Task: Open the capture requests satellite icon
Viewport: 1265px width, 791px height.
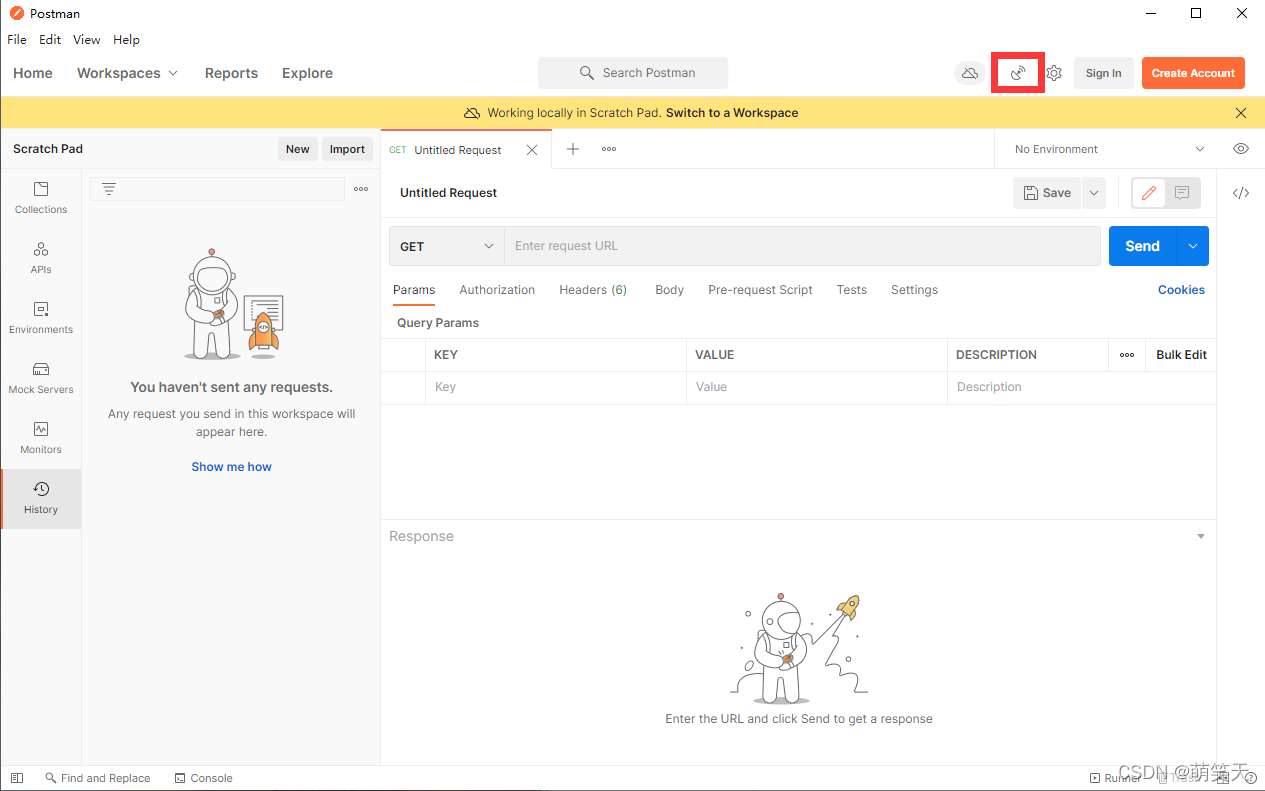Action: click(x=1018, y=73)
